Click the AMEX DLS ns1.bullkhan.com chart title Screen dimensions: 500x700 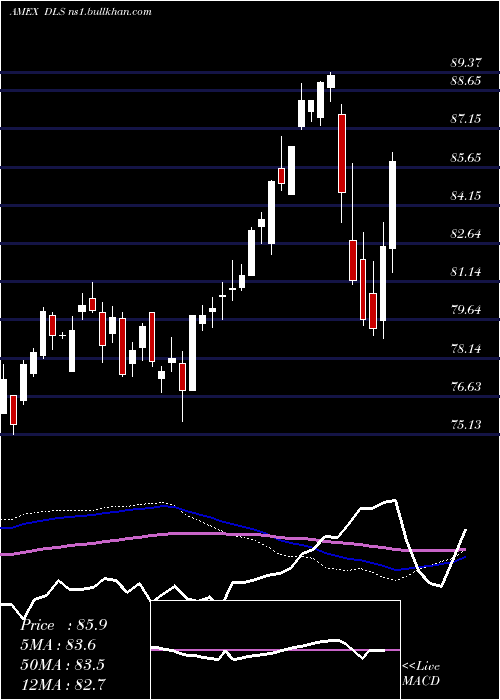coord(80,12)
